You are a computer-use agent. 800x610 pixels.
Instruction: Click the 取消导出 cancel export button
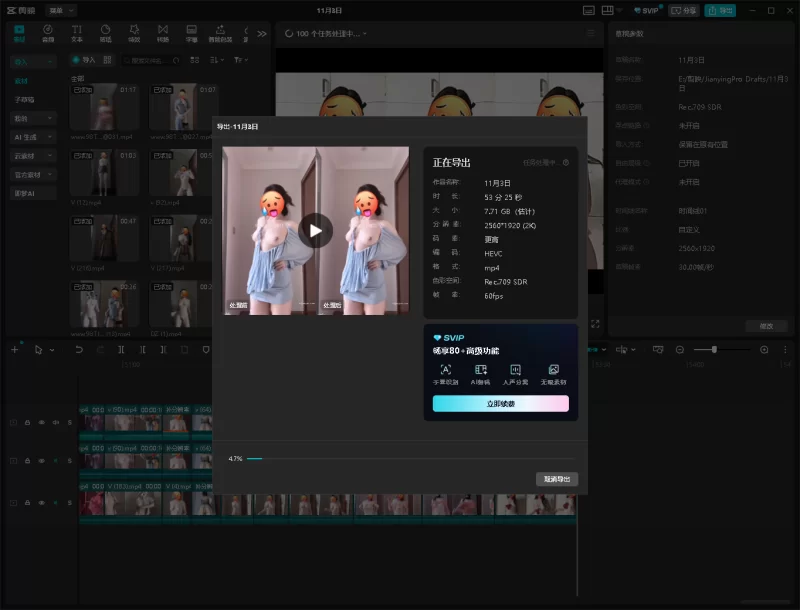click(556, 479)
